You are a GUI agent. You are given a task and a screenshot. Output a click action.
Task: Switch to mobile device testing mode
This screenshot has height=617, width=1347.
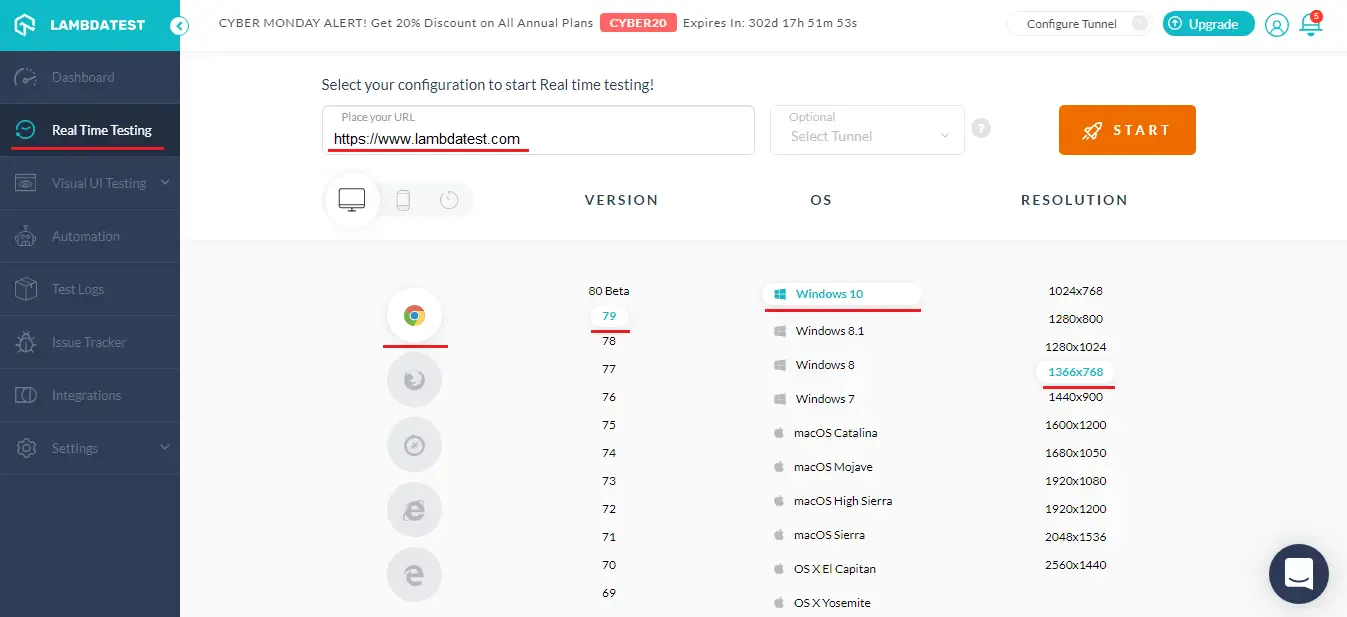click(x=403, y=200)
